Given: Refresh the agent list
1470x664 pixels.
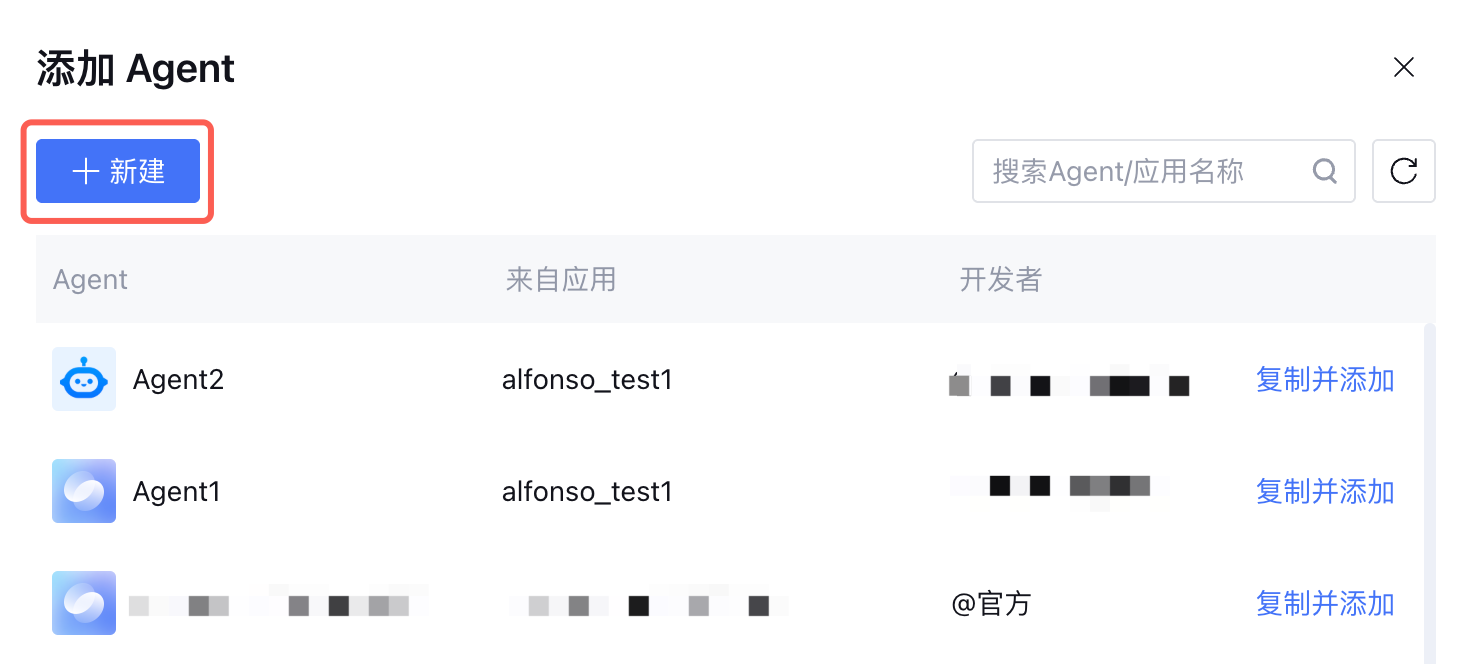Looking at the screenshot, I should point(1403,172).
